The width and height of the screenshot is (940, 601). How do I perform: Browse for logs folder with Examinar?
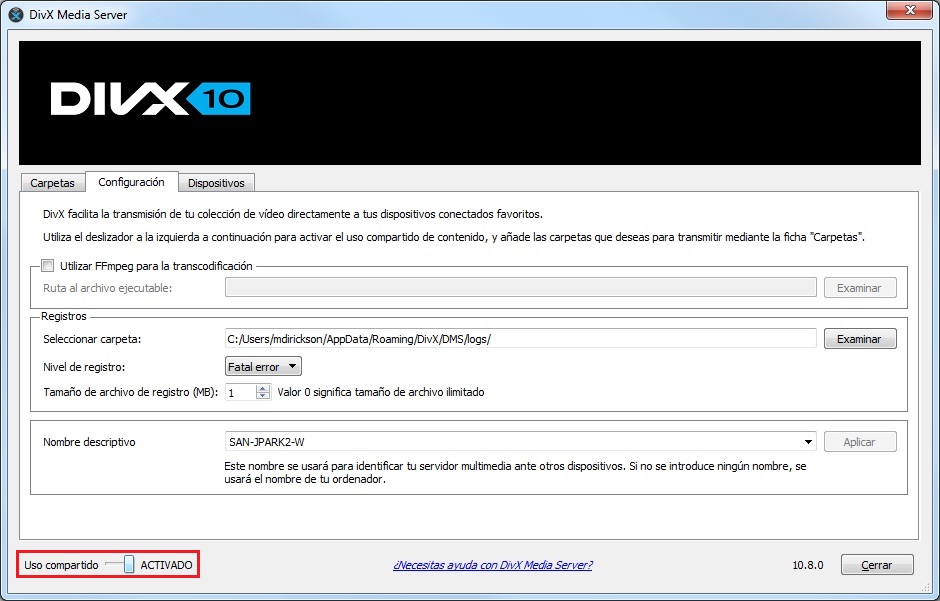(859, 339)
